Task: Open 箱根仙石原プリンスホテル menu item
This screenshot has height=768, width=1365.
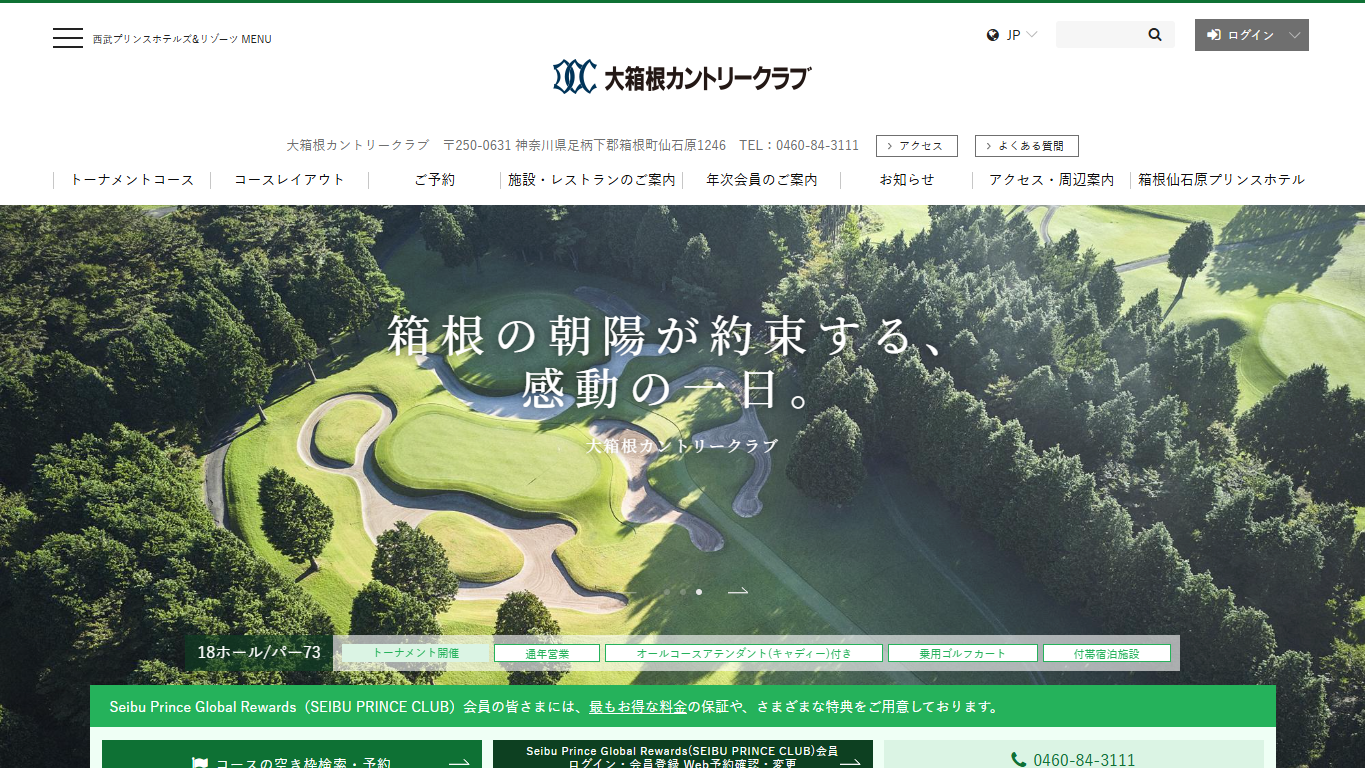Action: coord(1221,180)
